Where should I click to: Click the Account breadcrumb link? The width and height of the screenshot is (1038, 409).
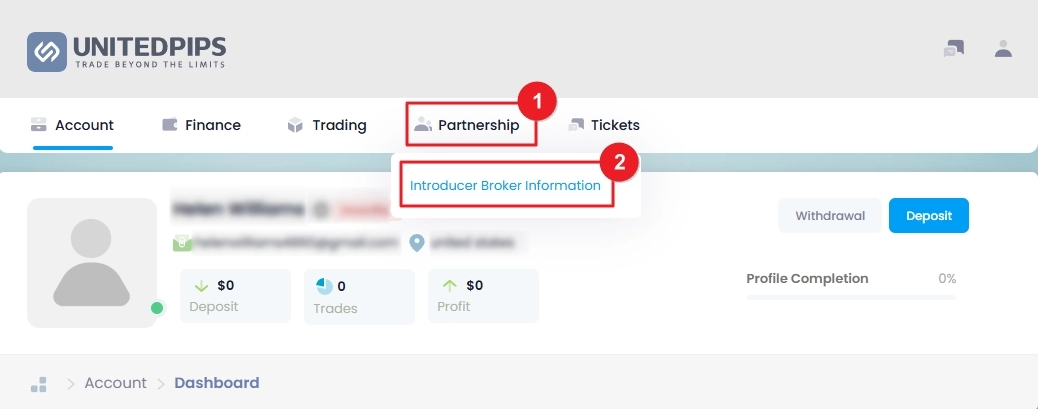click(116, 383)
